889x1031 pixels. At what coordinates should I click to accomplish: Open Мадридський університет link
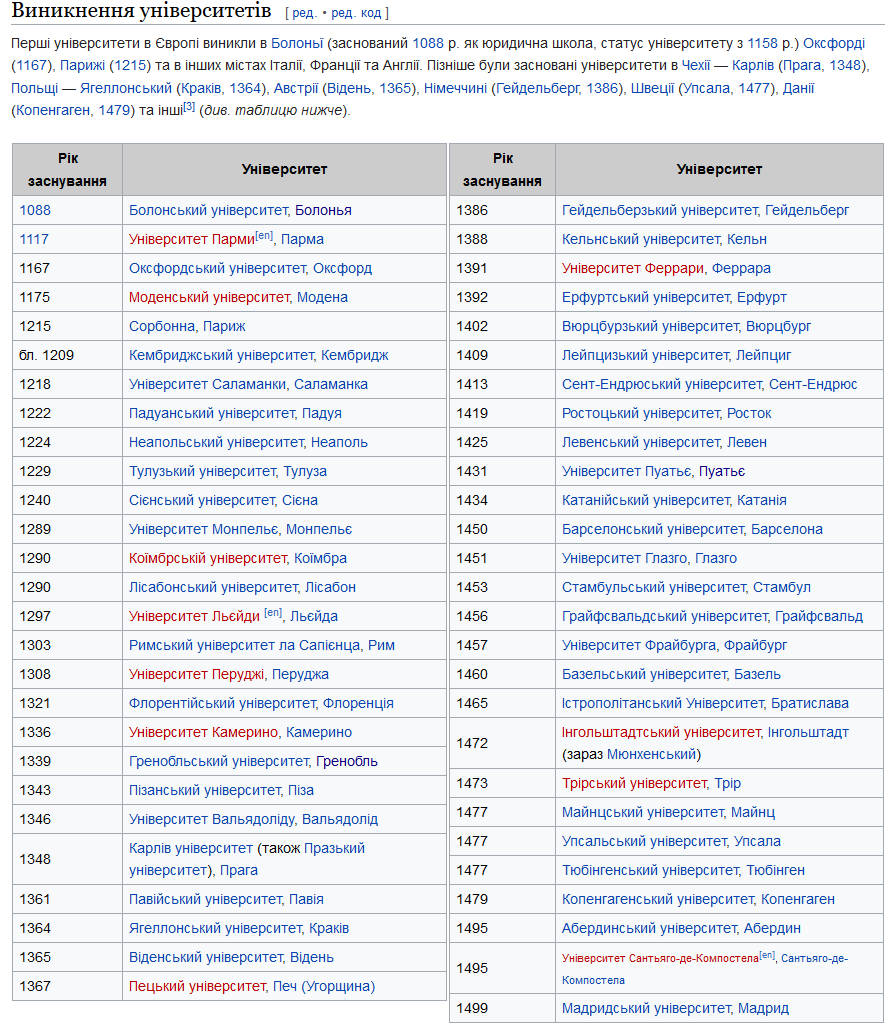click(646, 1007)
